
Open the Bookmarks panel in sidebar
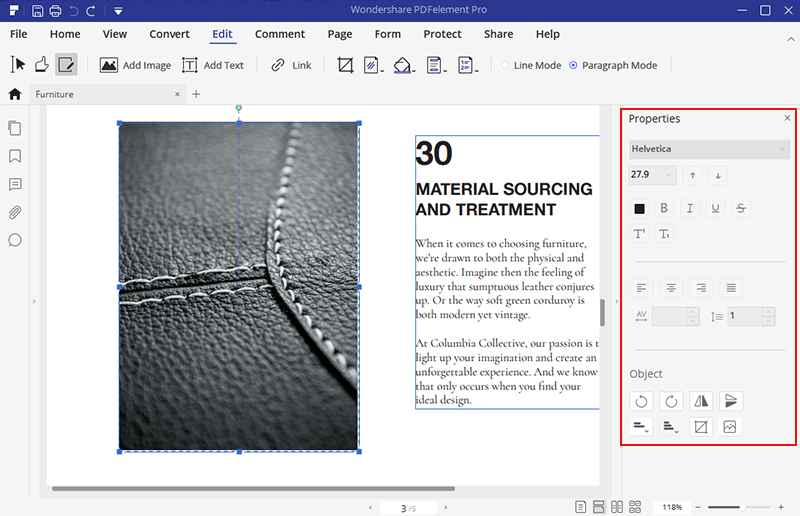[15, 156]
